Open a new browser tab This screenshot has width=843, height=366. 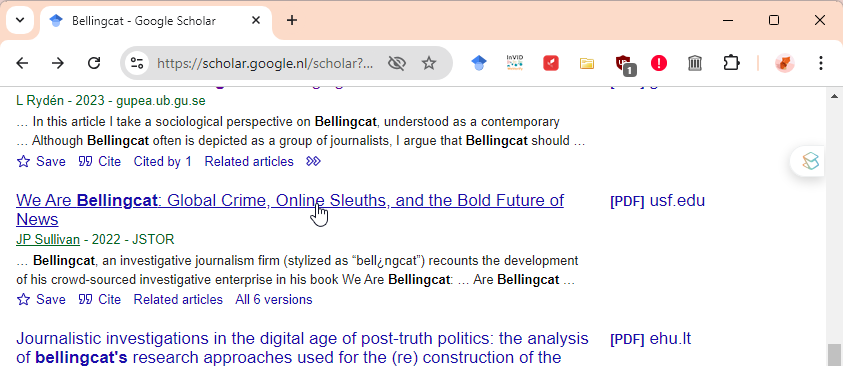pos(291,20)
